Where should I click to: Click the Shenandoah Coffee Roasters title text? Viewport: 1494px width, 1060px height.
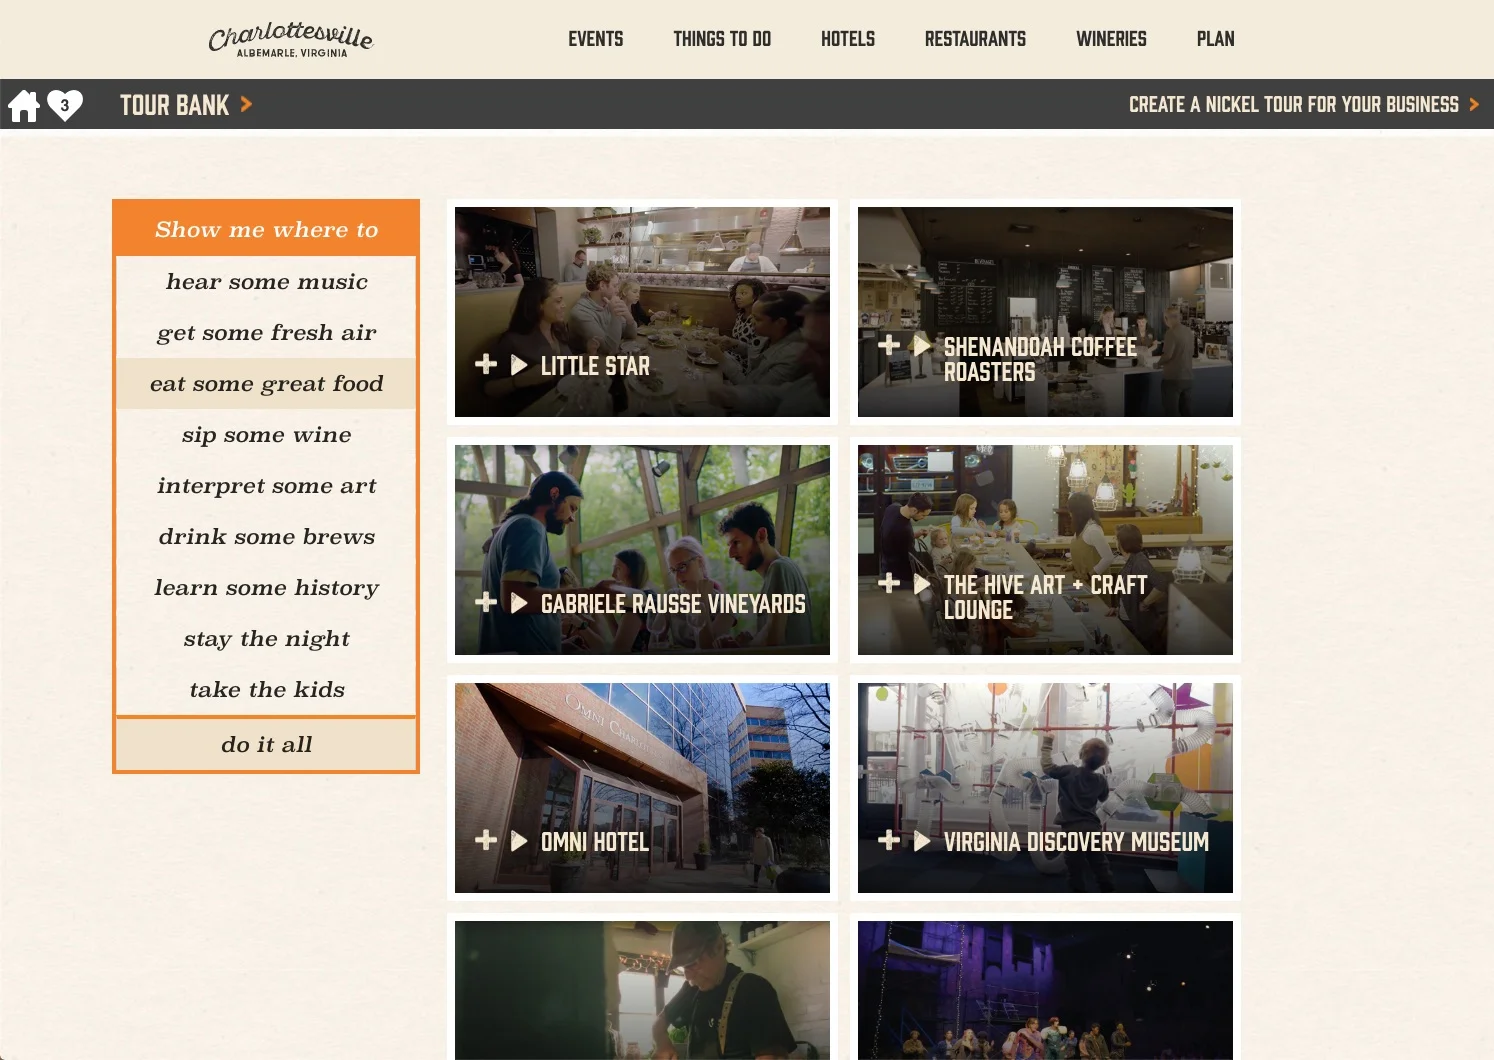pyautogui.click(x=1040, y=359)
